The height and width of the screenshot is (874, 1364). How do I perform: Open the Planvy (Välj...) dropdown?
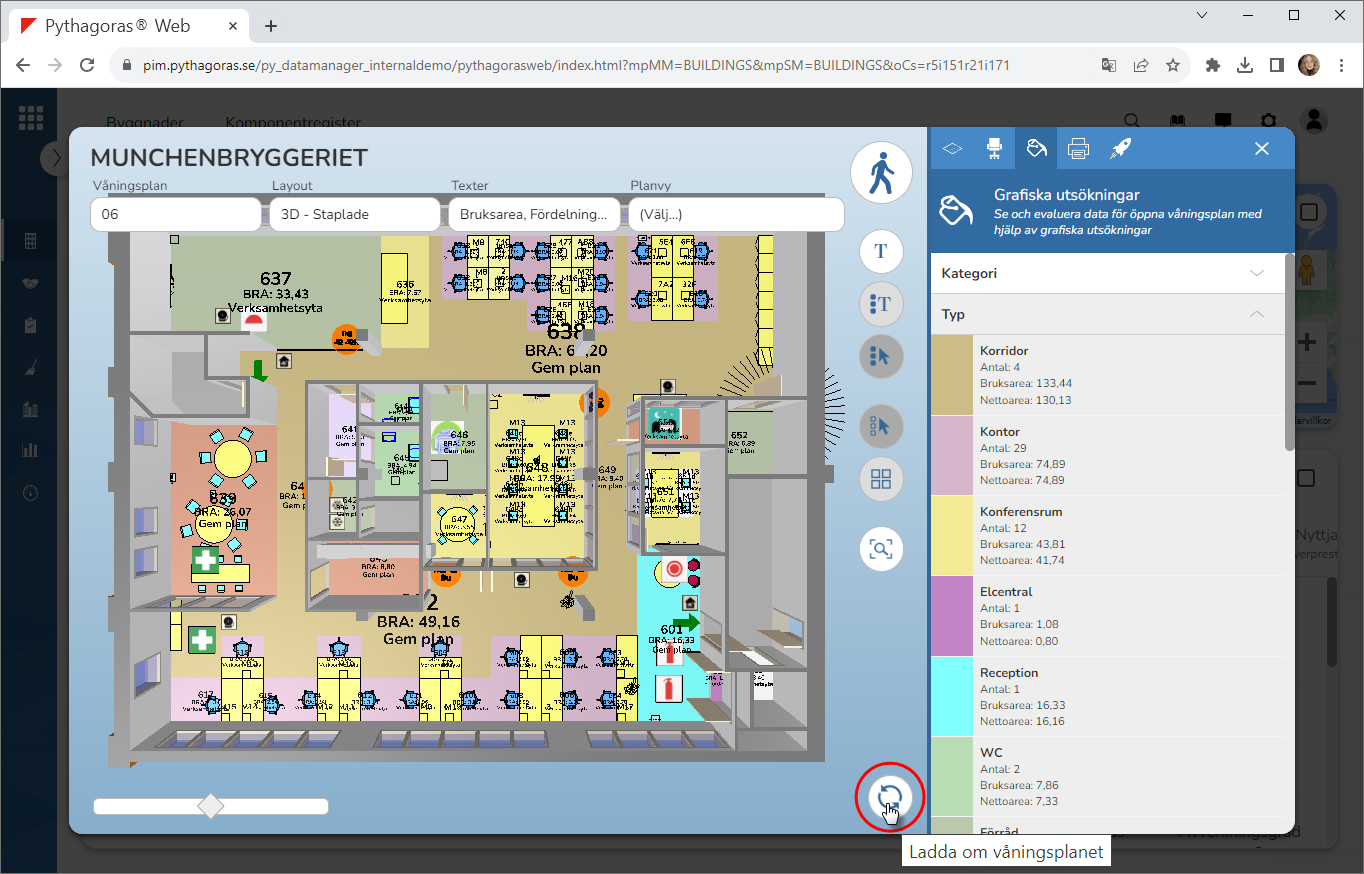pos(735,214)
